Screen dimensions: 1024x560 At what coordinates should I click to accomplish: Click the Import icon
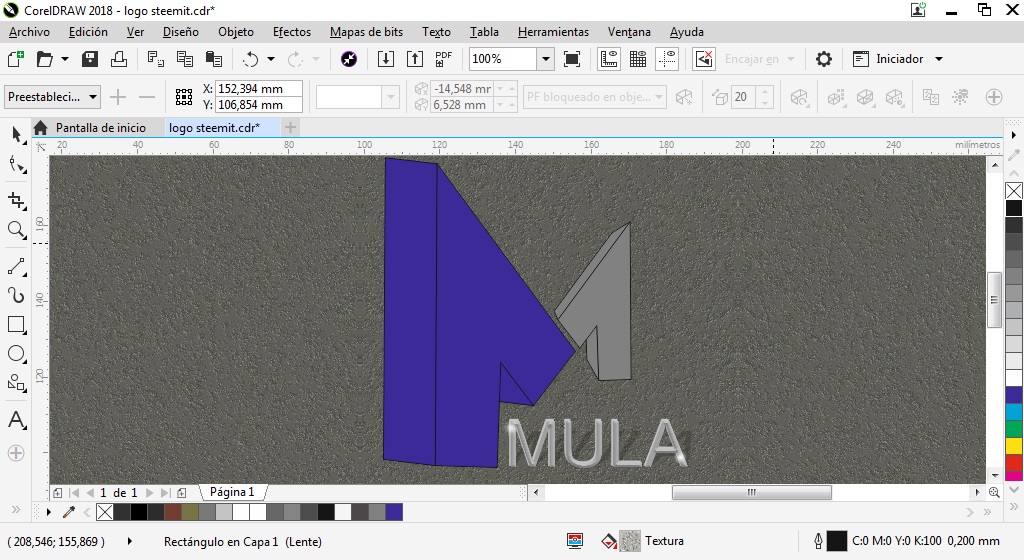click(386, 59)
